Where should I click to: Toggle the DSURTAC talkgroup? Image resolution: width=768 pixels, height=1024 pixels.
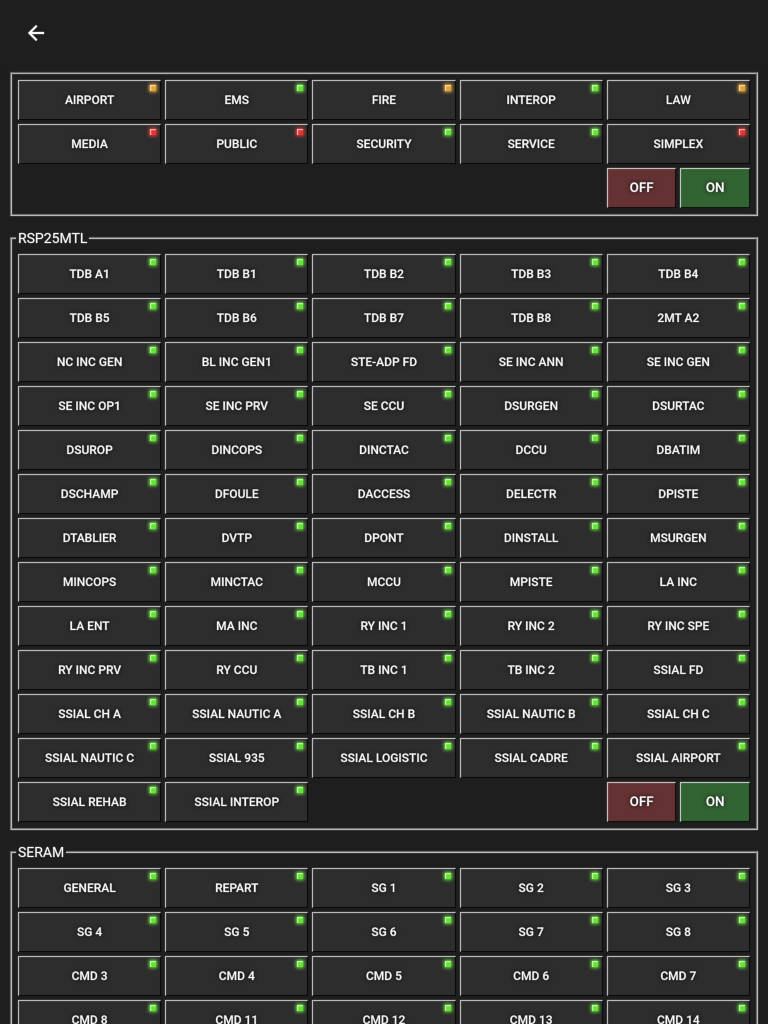click(678, 406)
